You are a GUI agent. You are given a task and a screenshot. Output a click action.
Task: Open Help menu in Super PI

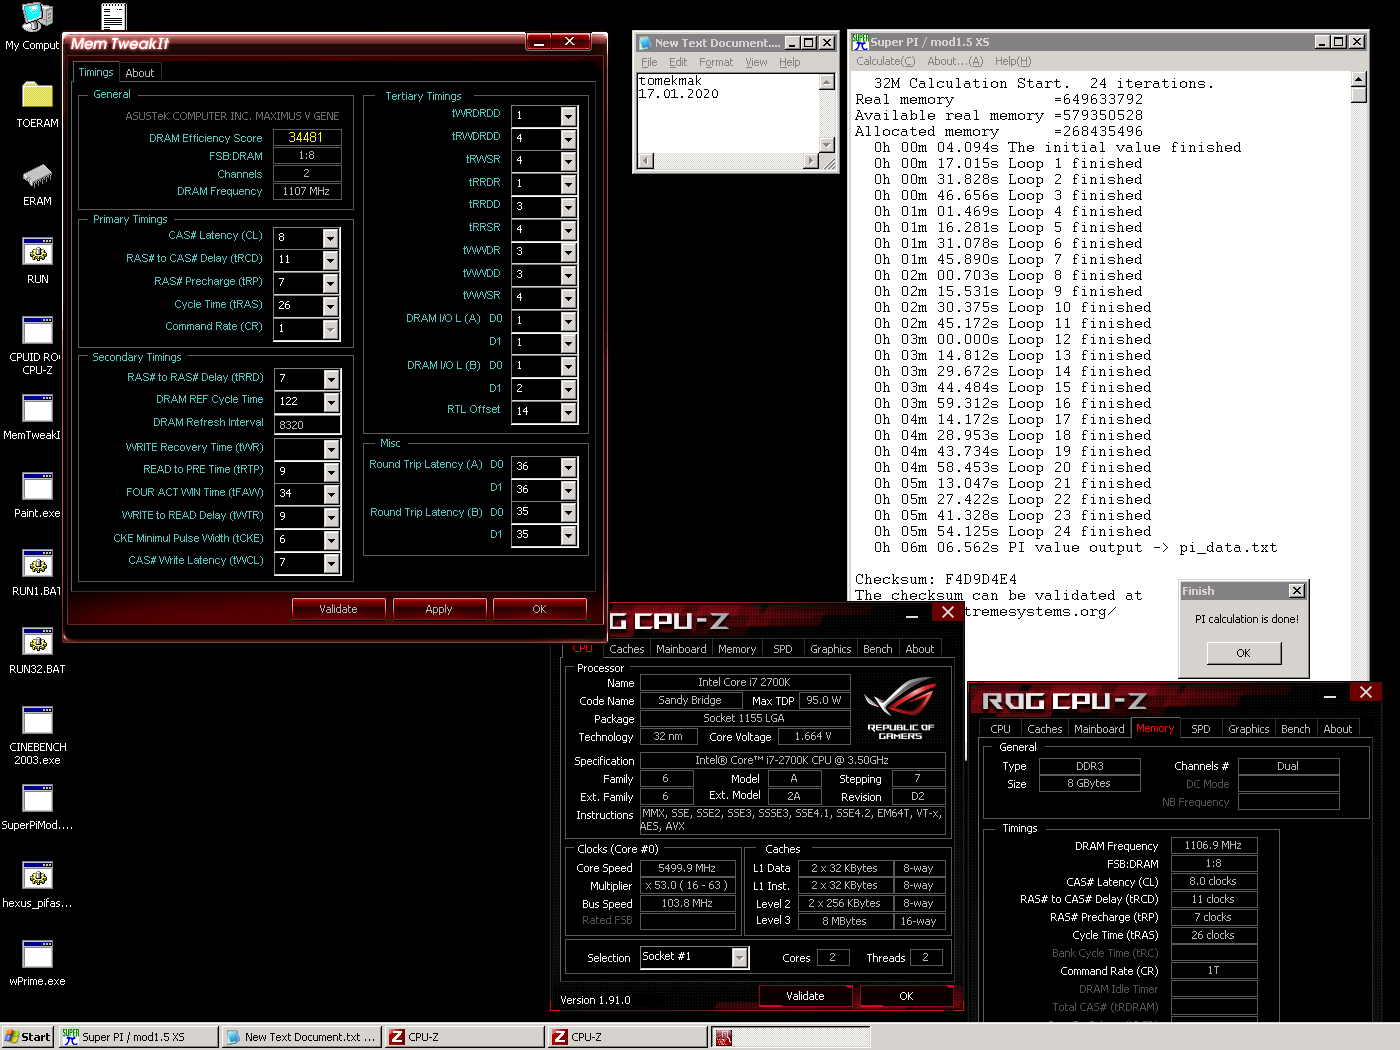pos(1013,61)
